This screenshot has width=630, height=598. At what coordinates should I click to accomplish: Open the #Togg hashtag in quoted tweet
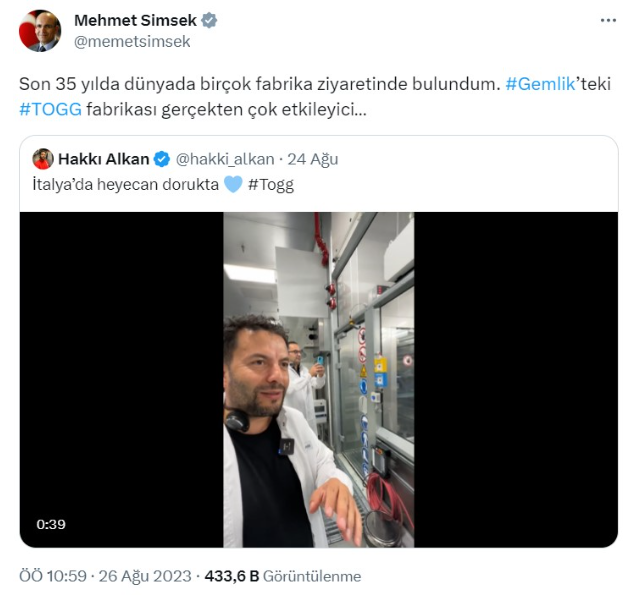271,185
